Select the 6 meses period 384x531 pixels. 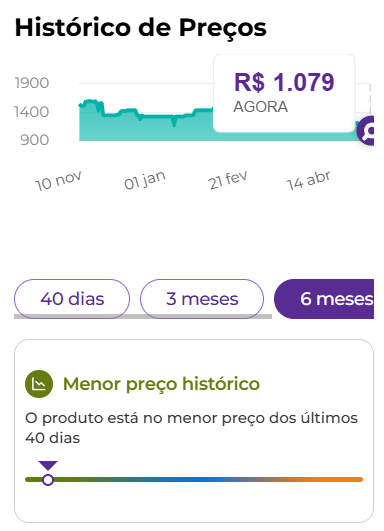tap(324, 299)
